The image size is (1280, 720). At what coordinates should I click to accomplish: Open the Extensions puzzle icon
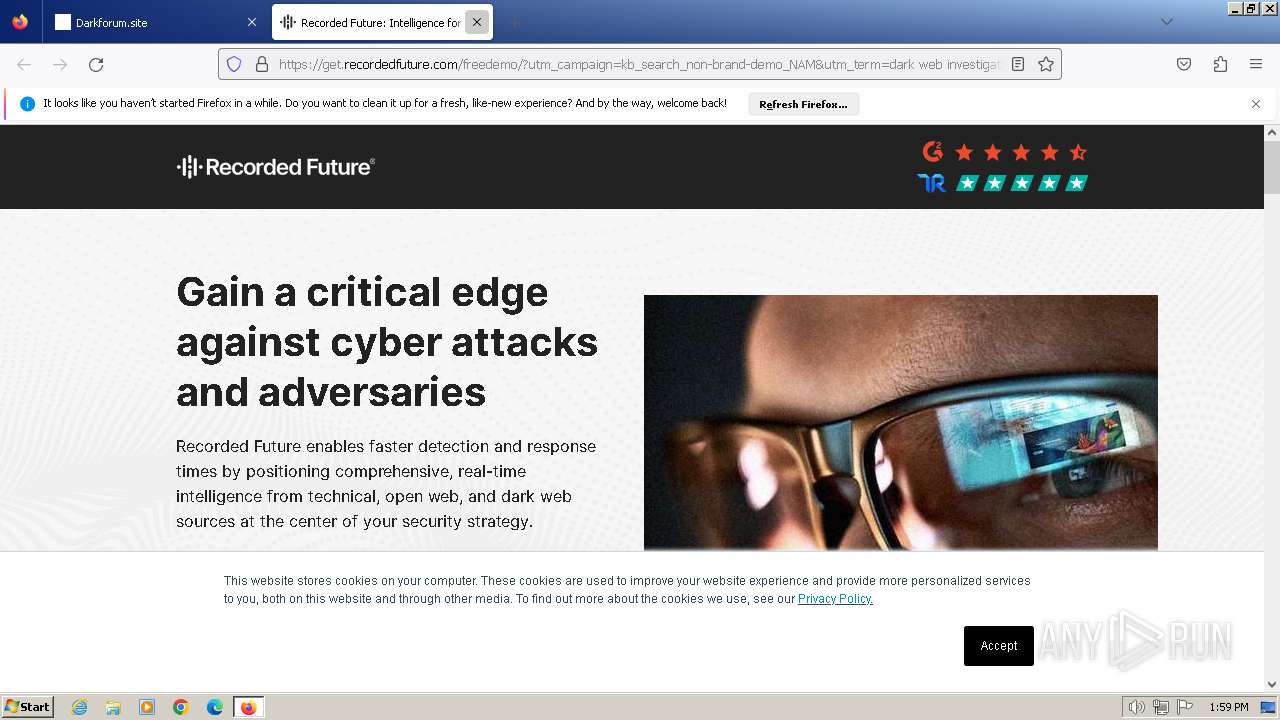tap(1220, 64)
